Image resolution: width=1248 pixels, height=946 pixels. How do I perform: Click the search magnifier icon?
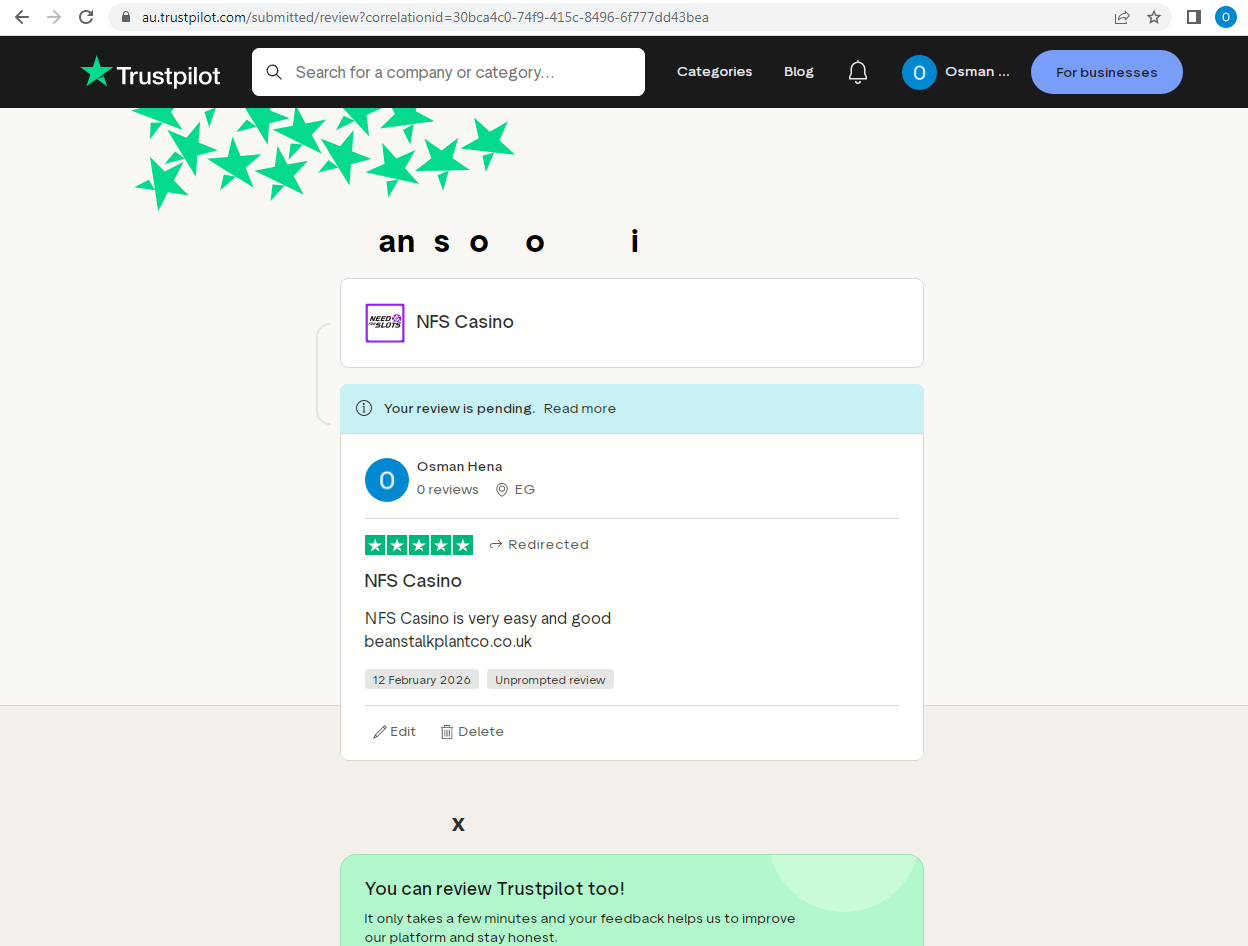[x=274, y=72]
